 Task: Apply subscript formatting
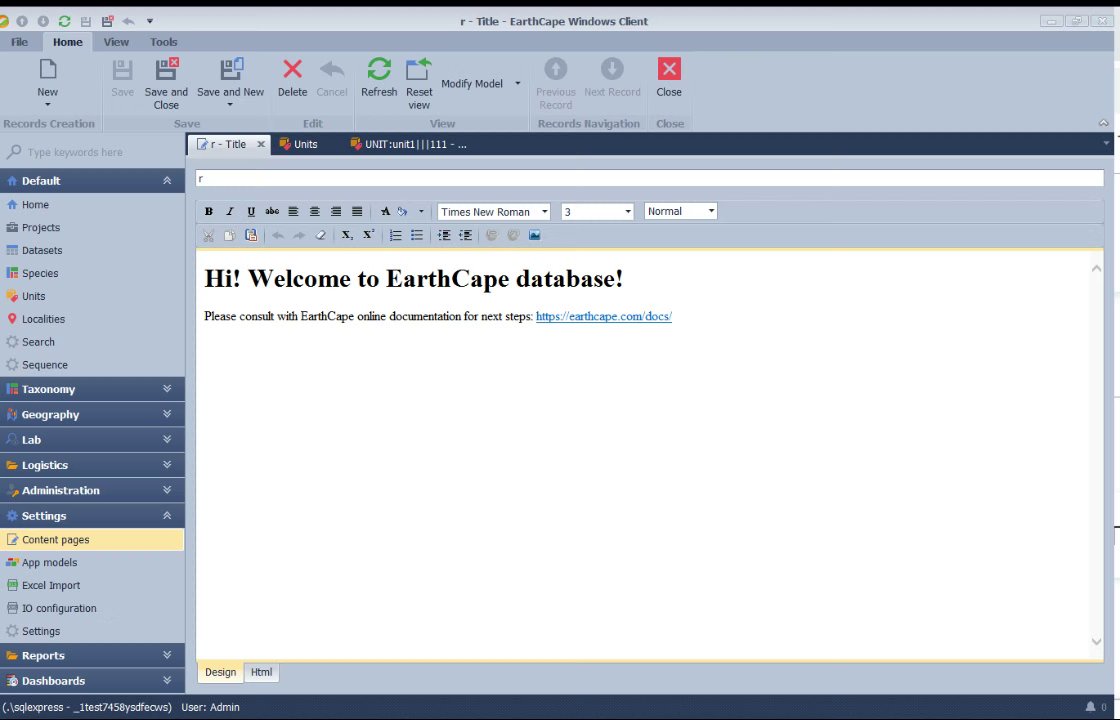(x=347, y=235)
